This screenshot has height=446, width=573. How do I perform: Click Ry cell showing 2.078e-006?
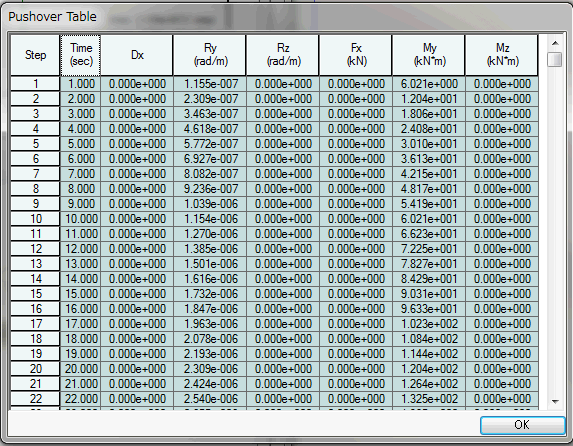click(210, 339)
